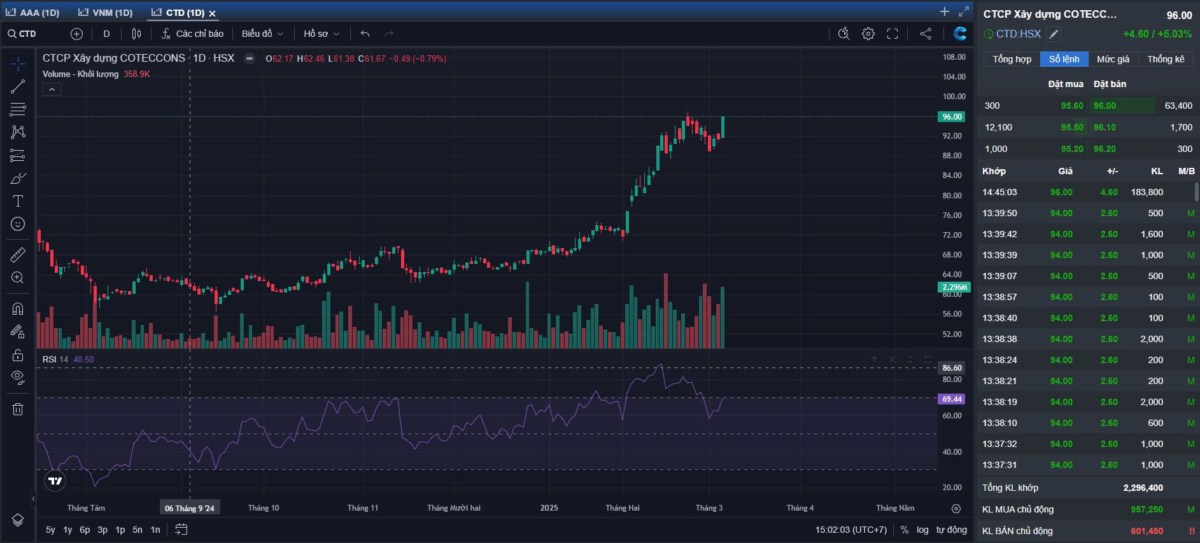Set time range to 5n
1200x543 pixels.
[x=137, y=529]
